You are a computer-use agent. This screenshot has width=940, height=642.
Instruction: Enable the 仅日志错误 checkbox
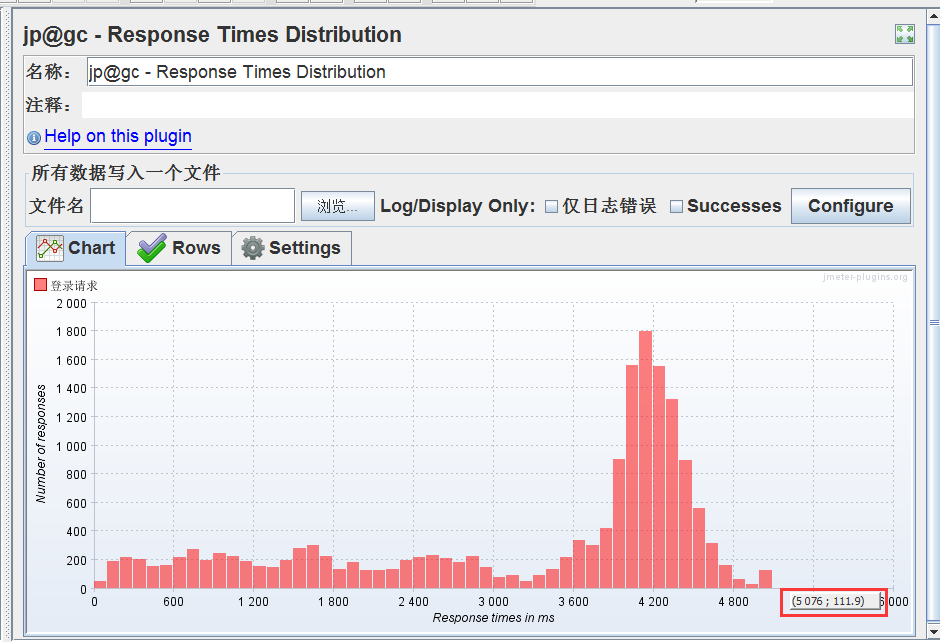(x=550, y=206)
